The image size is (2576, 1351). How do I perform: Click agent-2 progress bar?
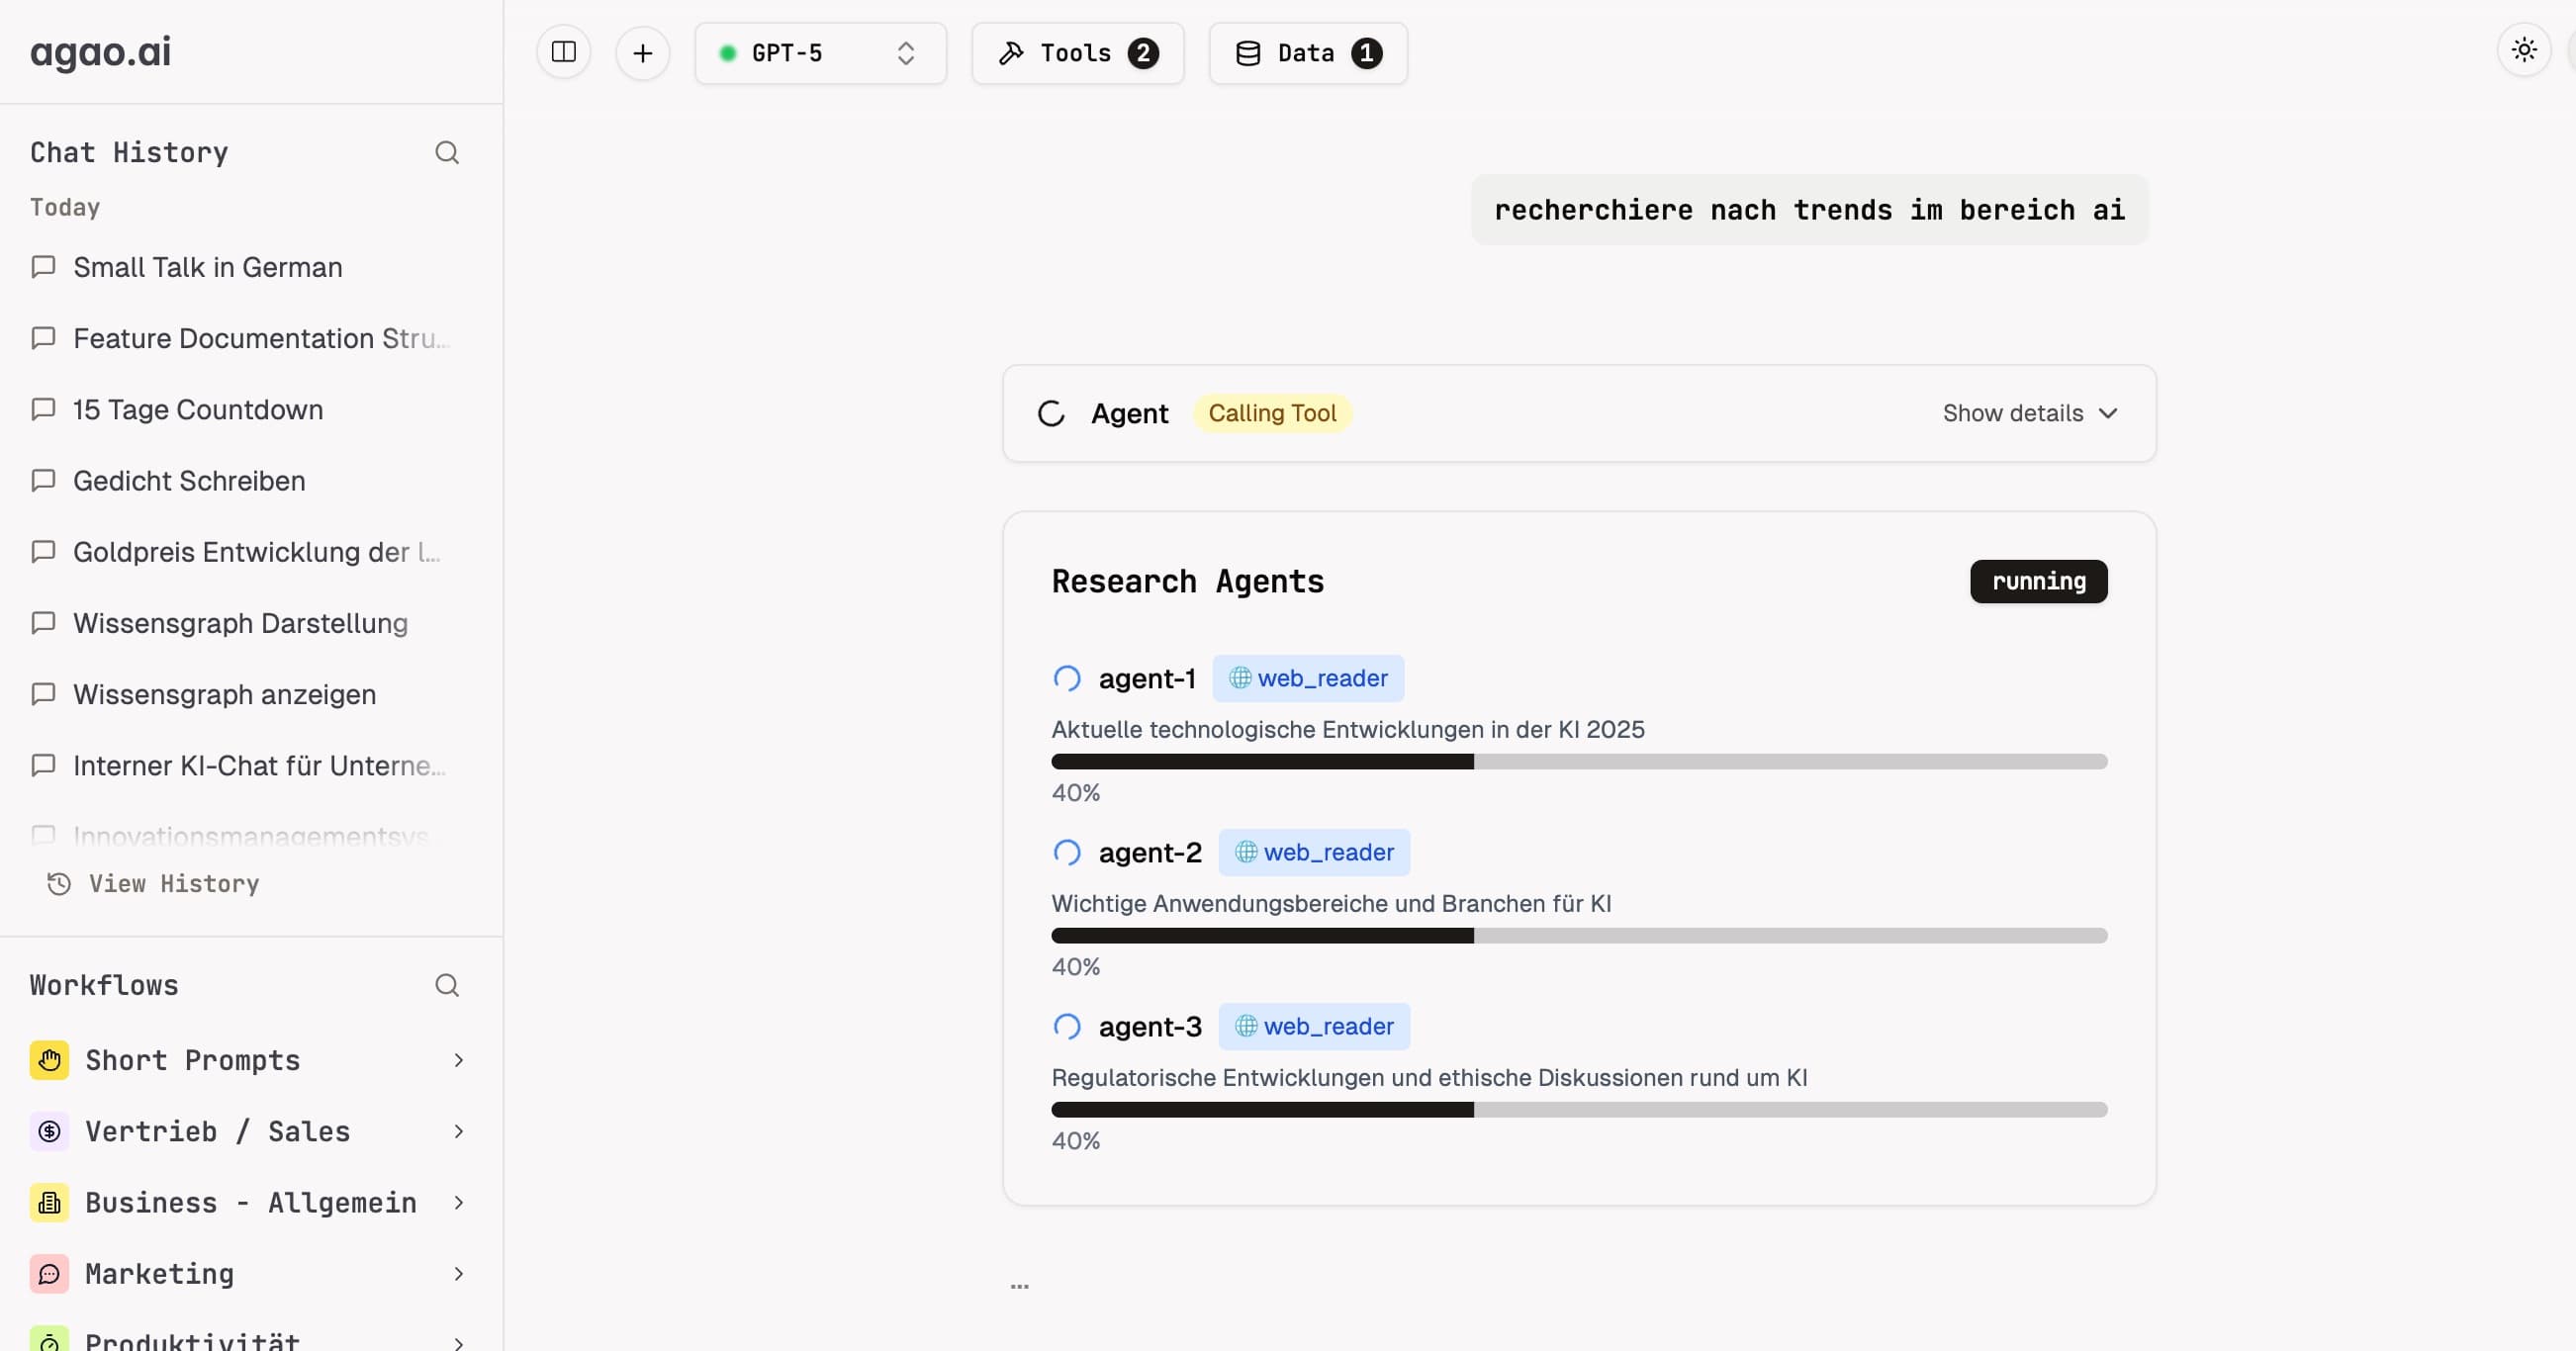click(x=1579, y=936)
